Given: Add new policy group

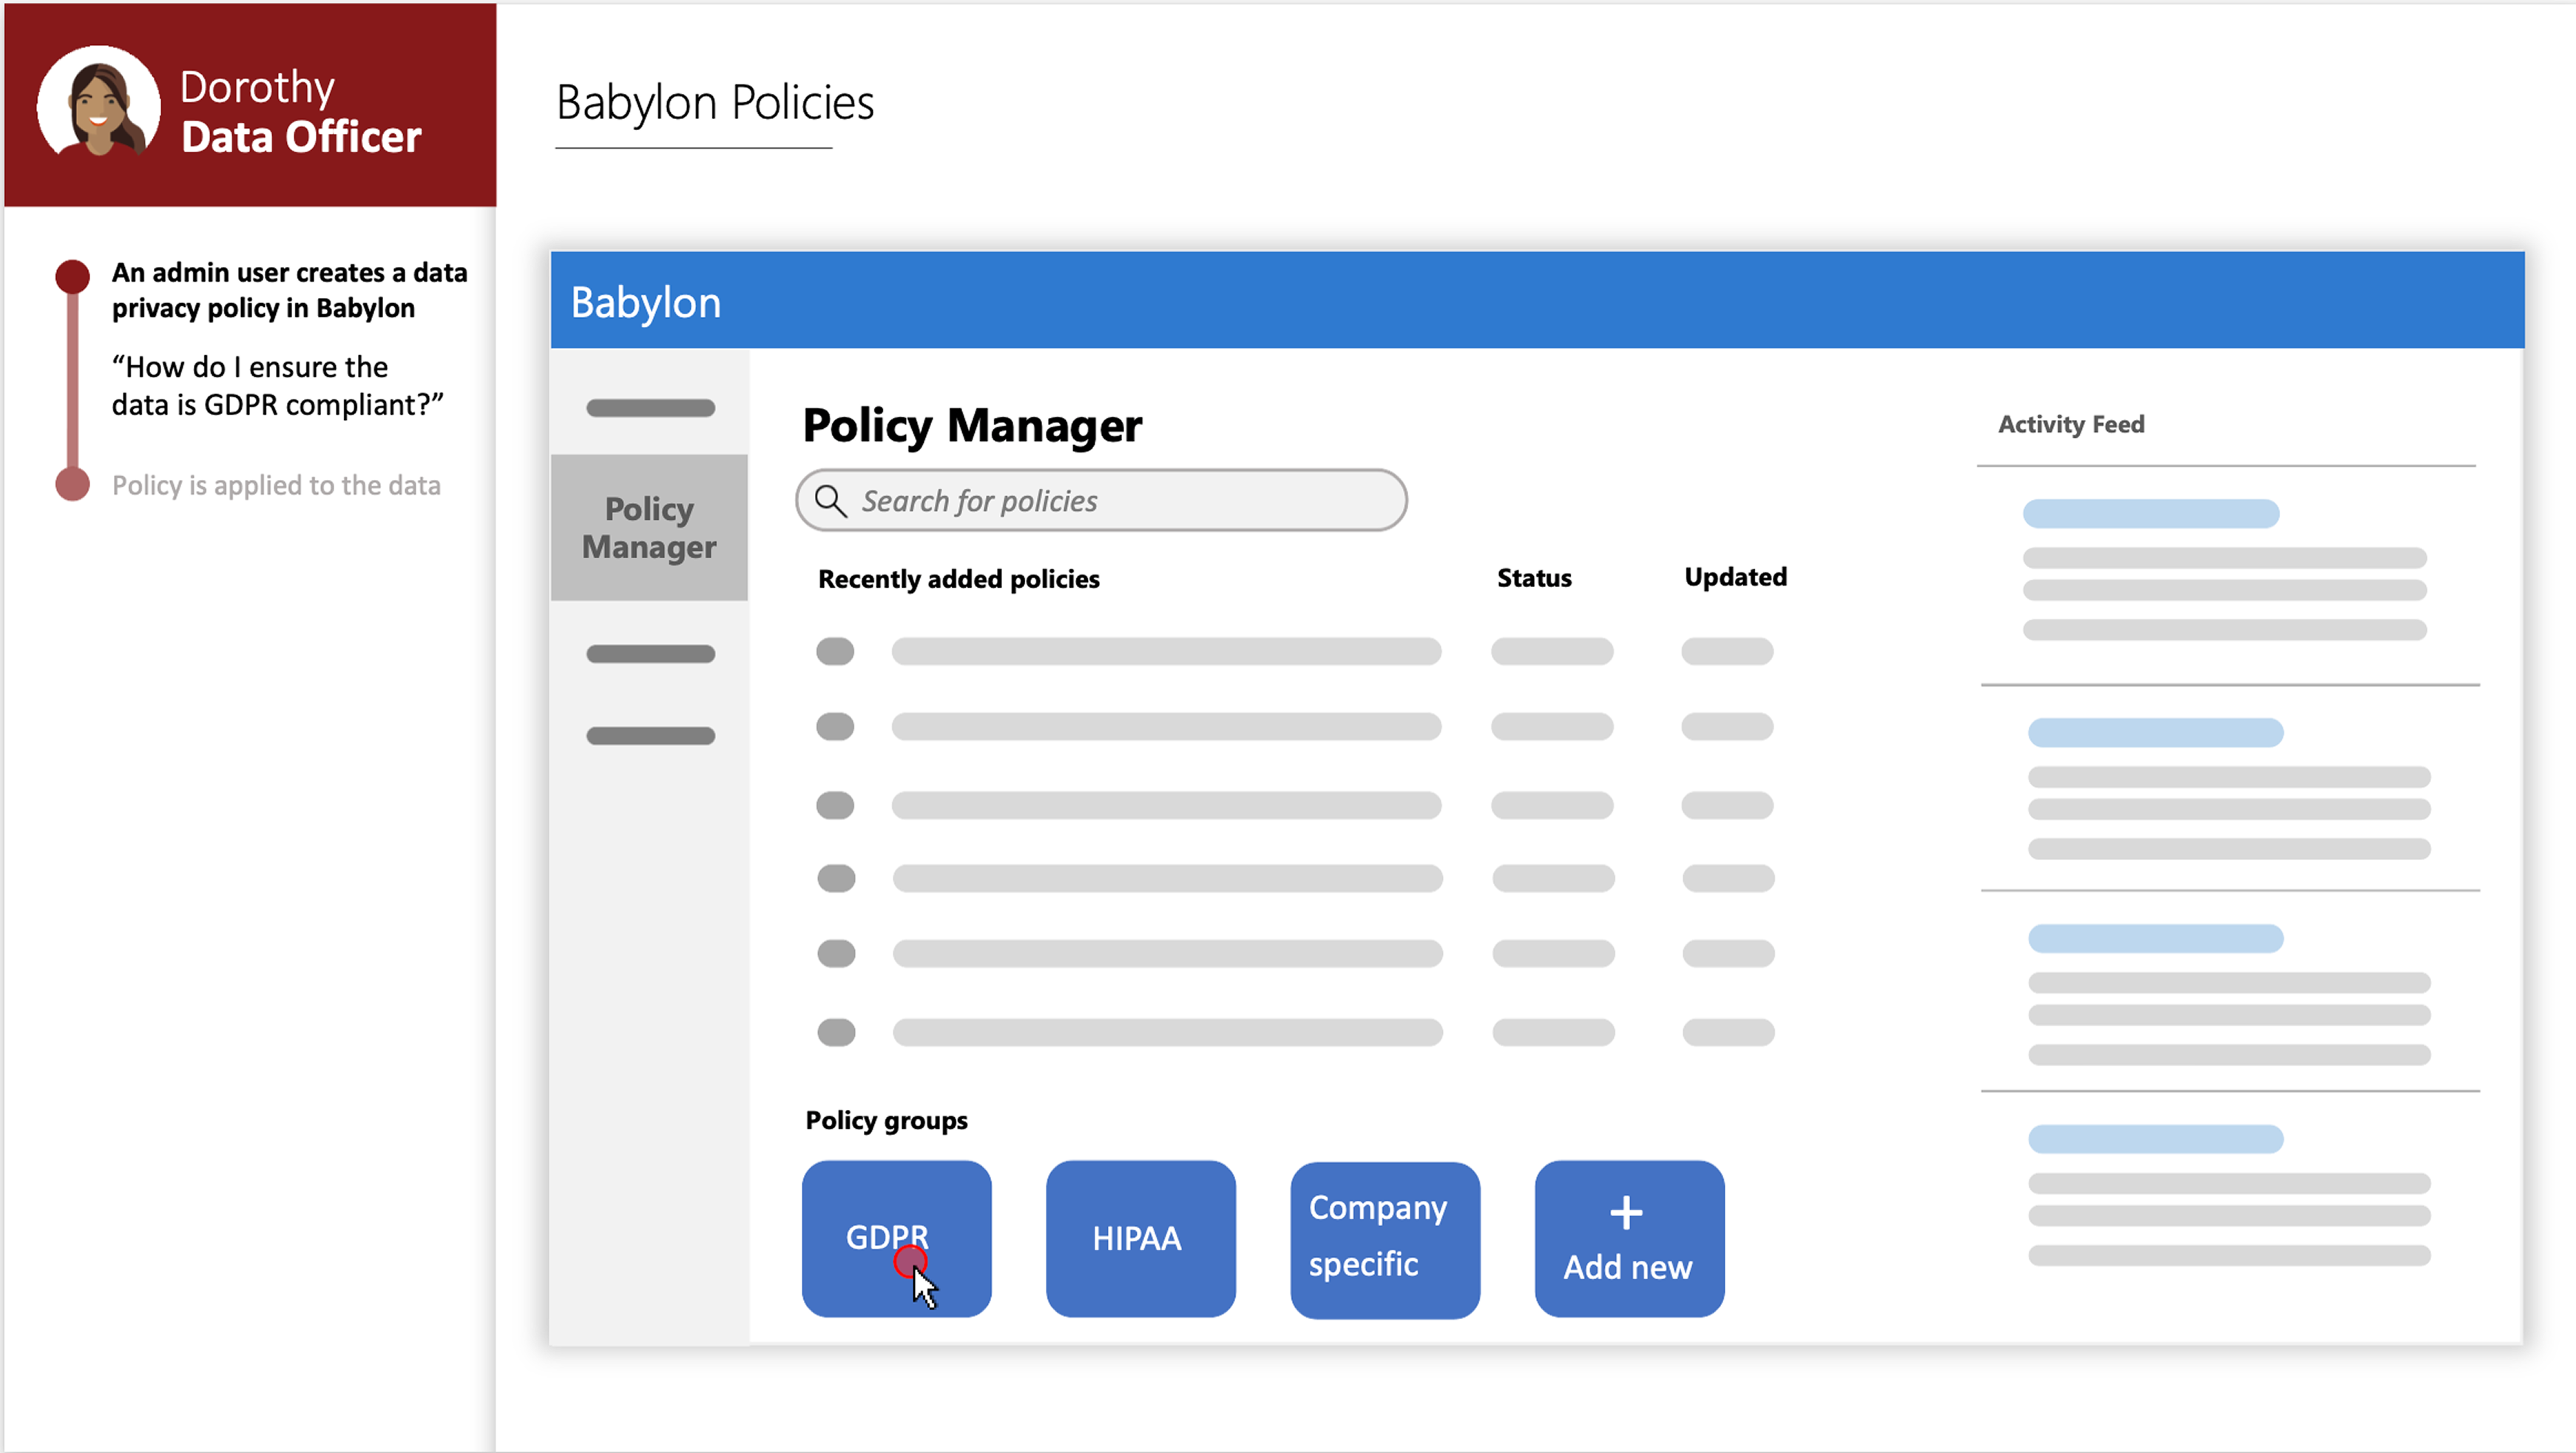Looking at the screenshot, I should pyautogui.click(x=1629, y=1238).
